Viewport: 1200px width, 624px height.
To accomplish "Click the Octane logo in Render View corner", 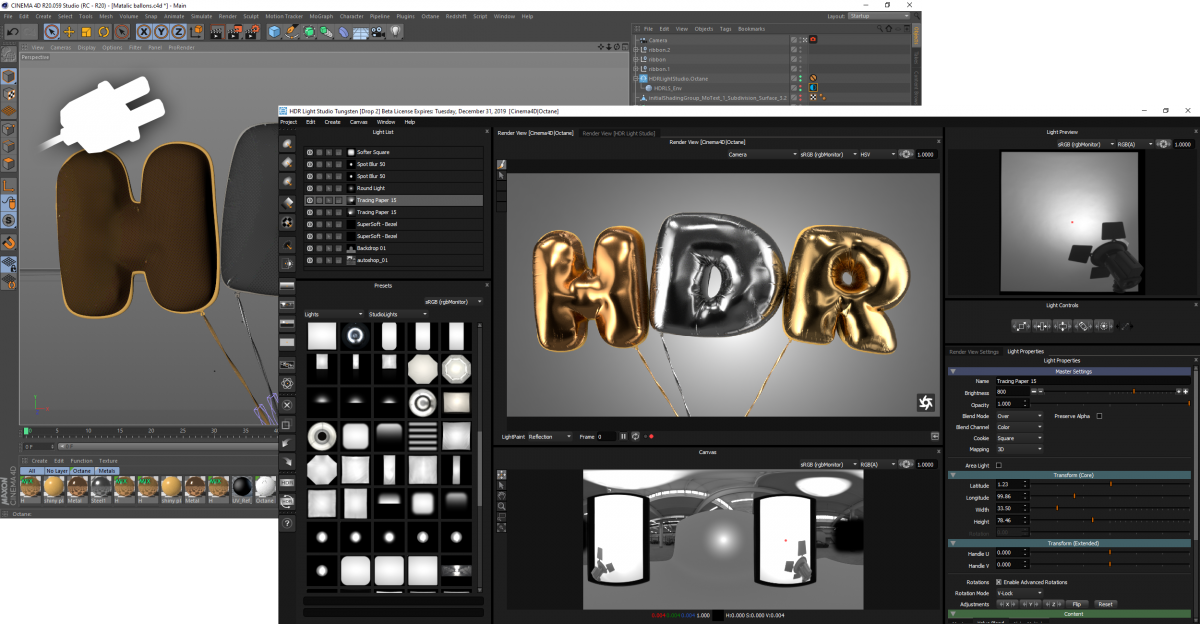I will [926, 402].
